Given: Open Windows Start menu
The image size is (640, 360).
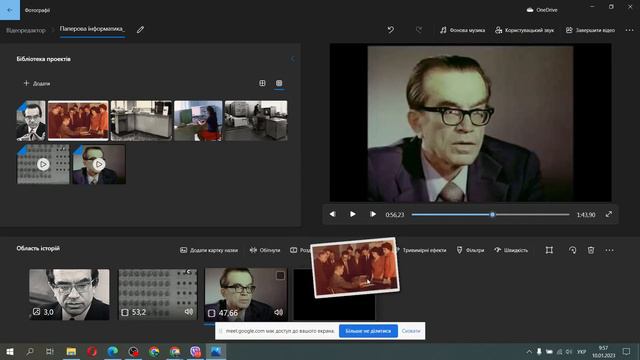Looking at the screenshot, I should (x=10, y=351).
